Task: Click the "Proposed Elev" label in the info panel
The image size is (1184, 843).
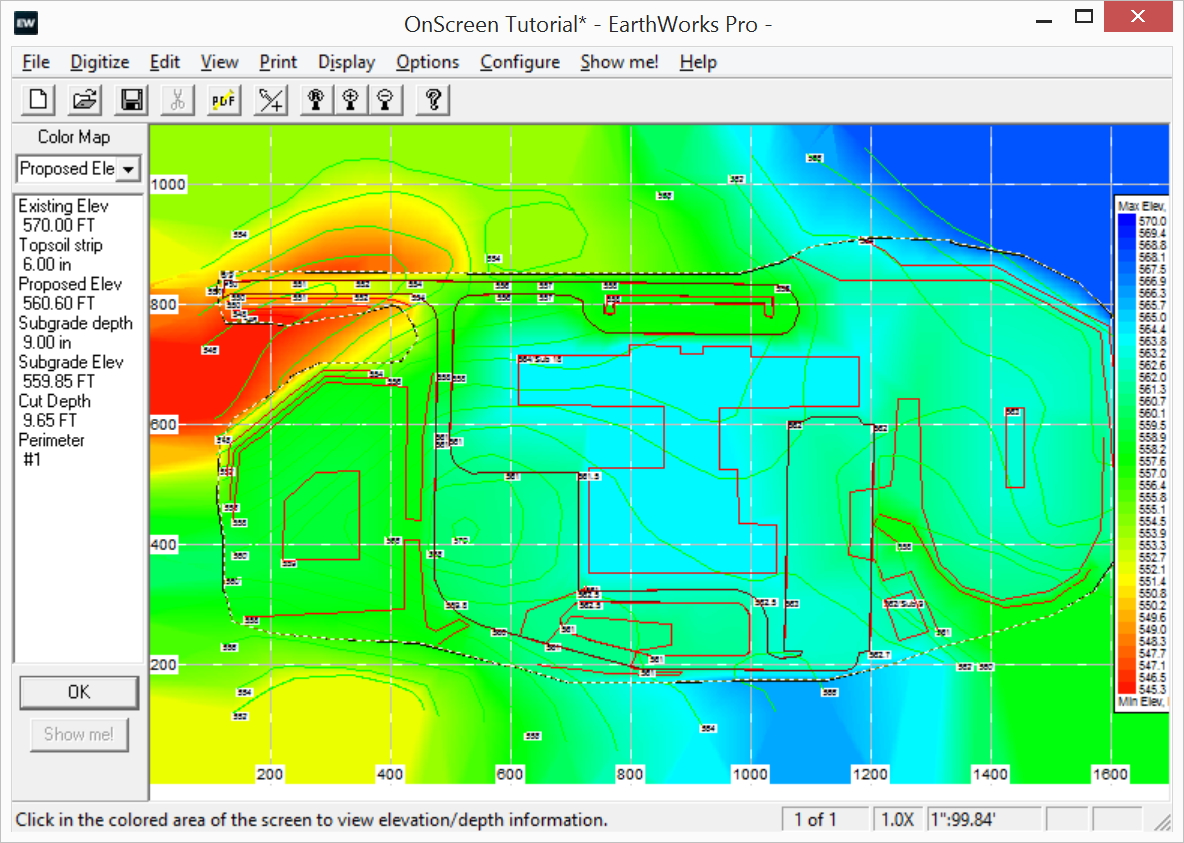Action: point(70,284)
